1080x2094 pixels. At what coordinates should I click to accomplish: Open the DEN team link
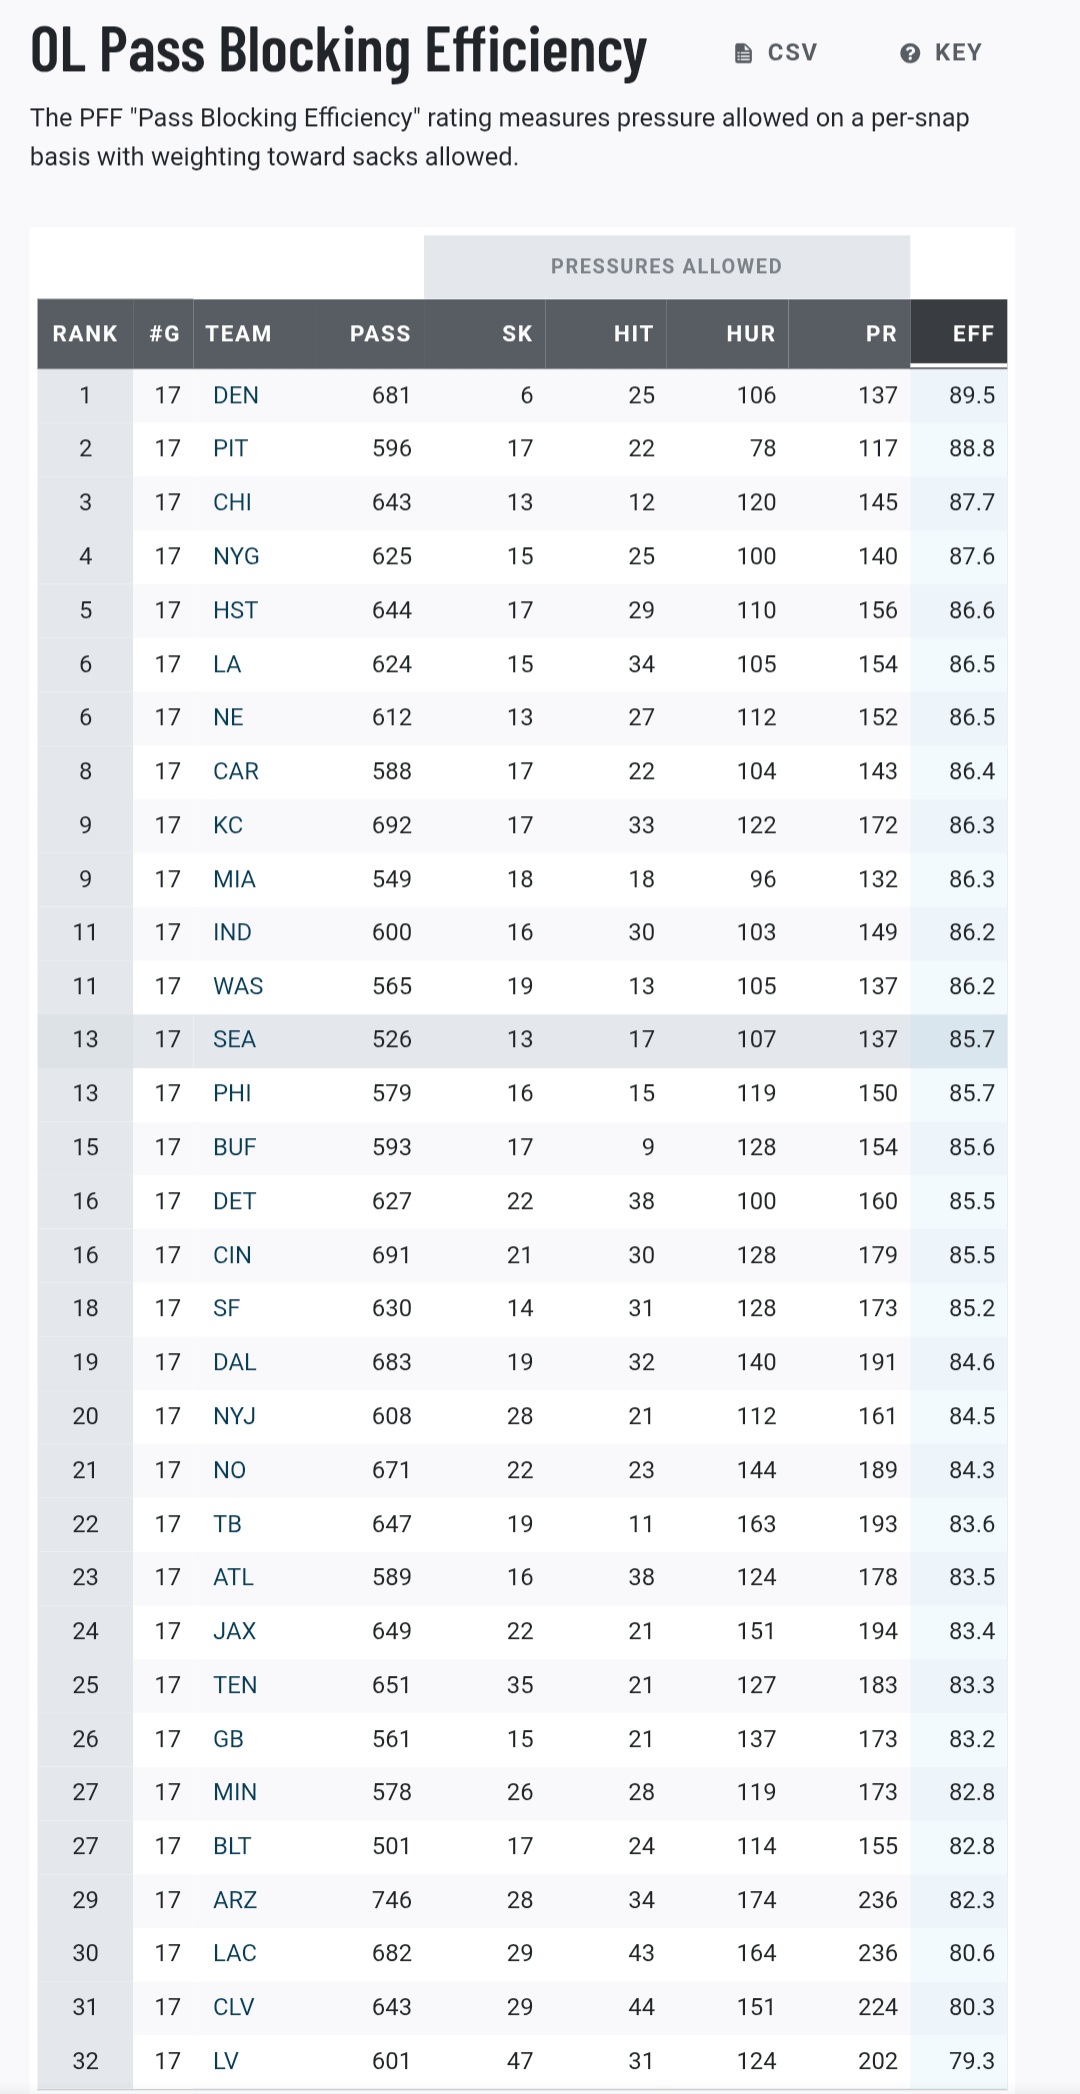pyautogui.click(x=236, y=396)
